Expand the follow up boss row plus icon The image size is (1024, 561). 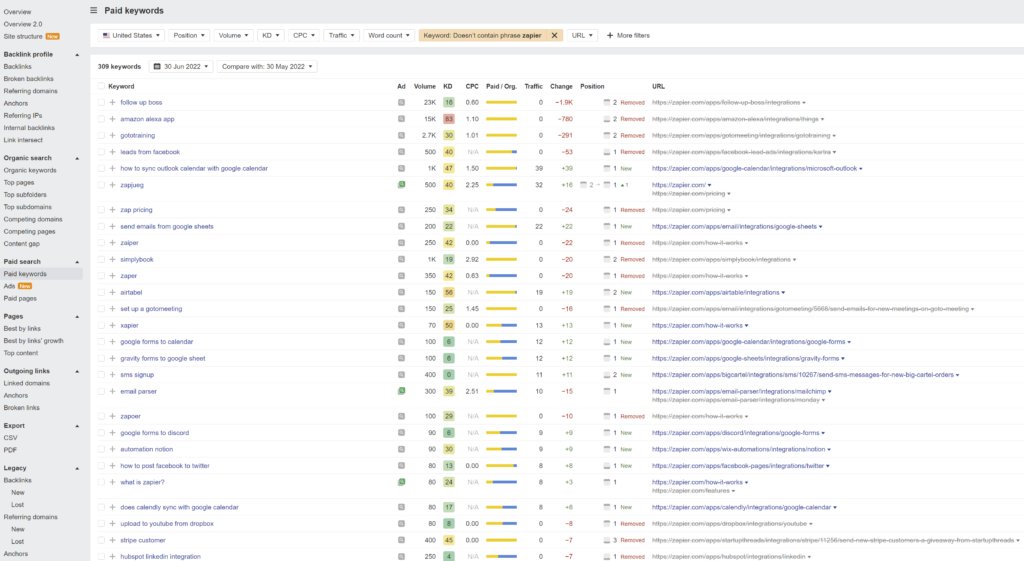112,103
